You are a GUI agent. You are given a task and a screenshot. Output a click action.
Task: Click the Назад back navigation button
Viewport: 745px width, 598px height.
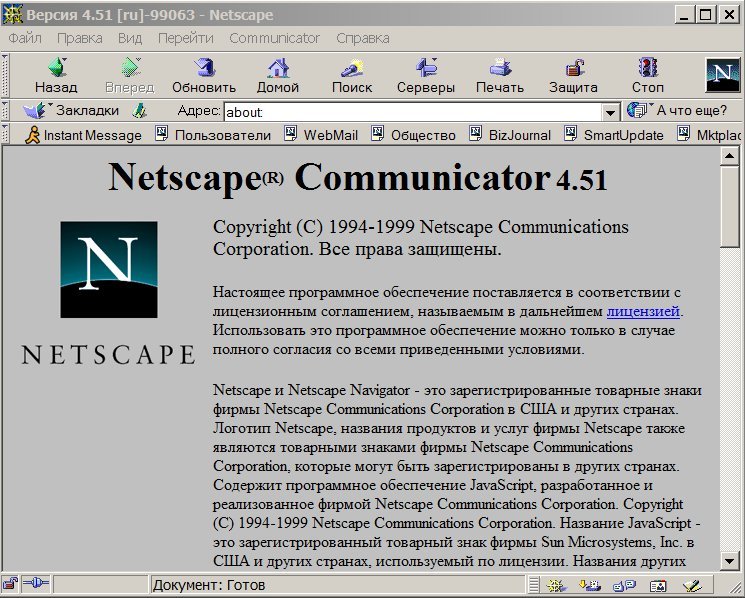56,76
